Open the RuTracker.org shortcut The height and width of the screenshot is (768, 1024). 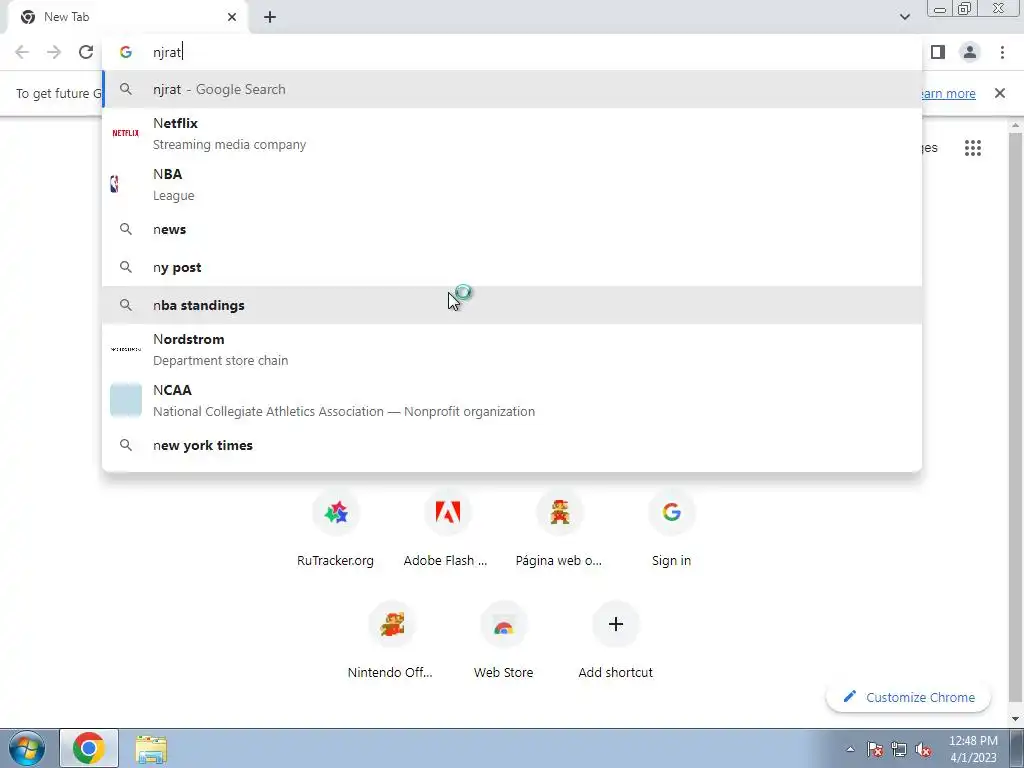(x=336, y=529)
